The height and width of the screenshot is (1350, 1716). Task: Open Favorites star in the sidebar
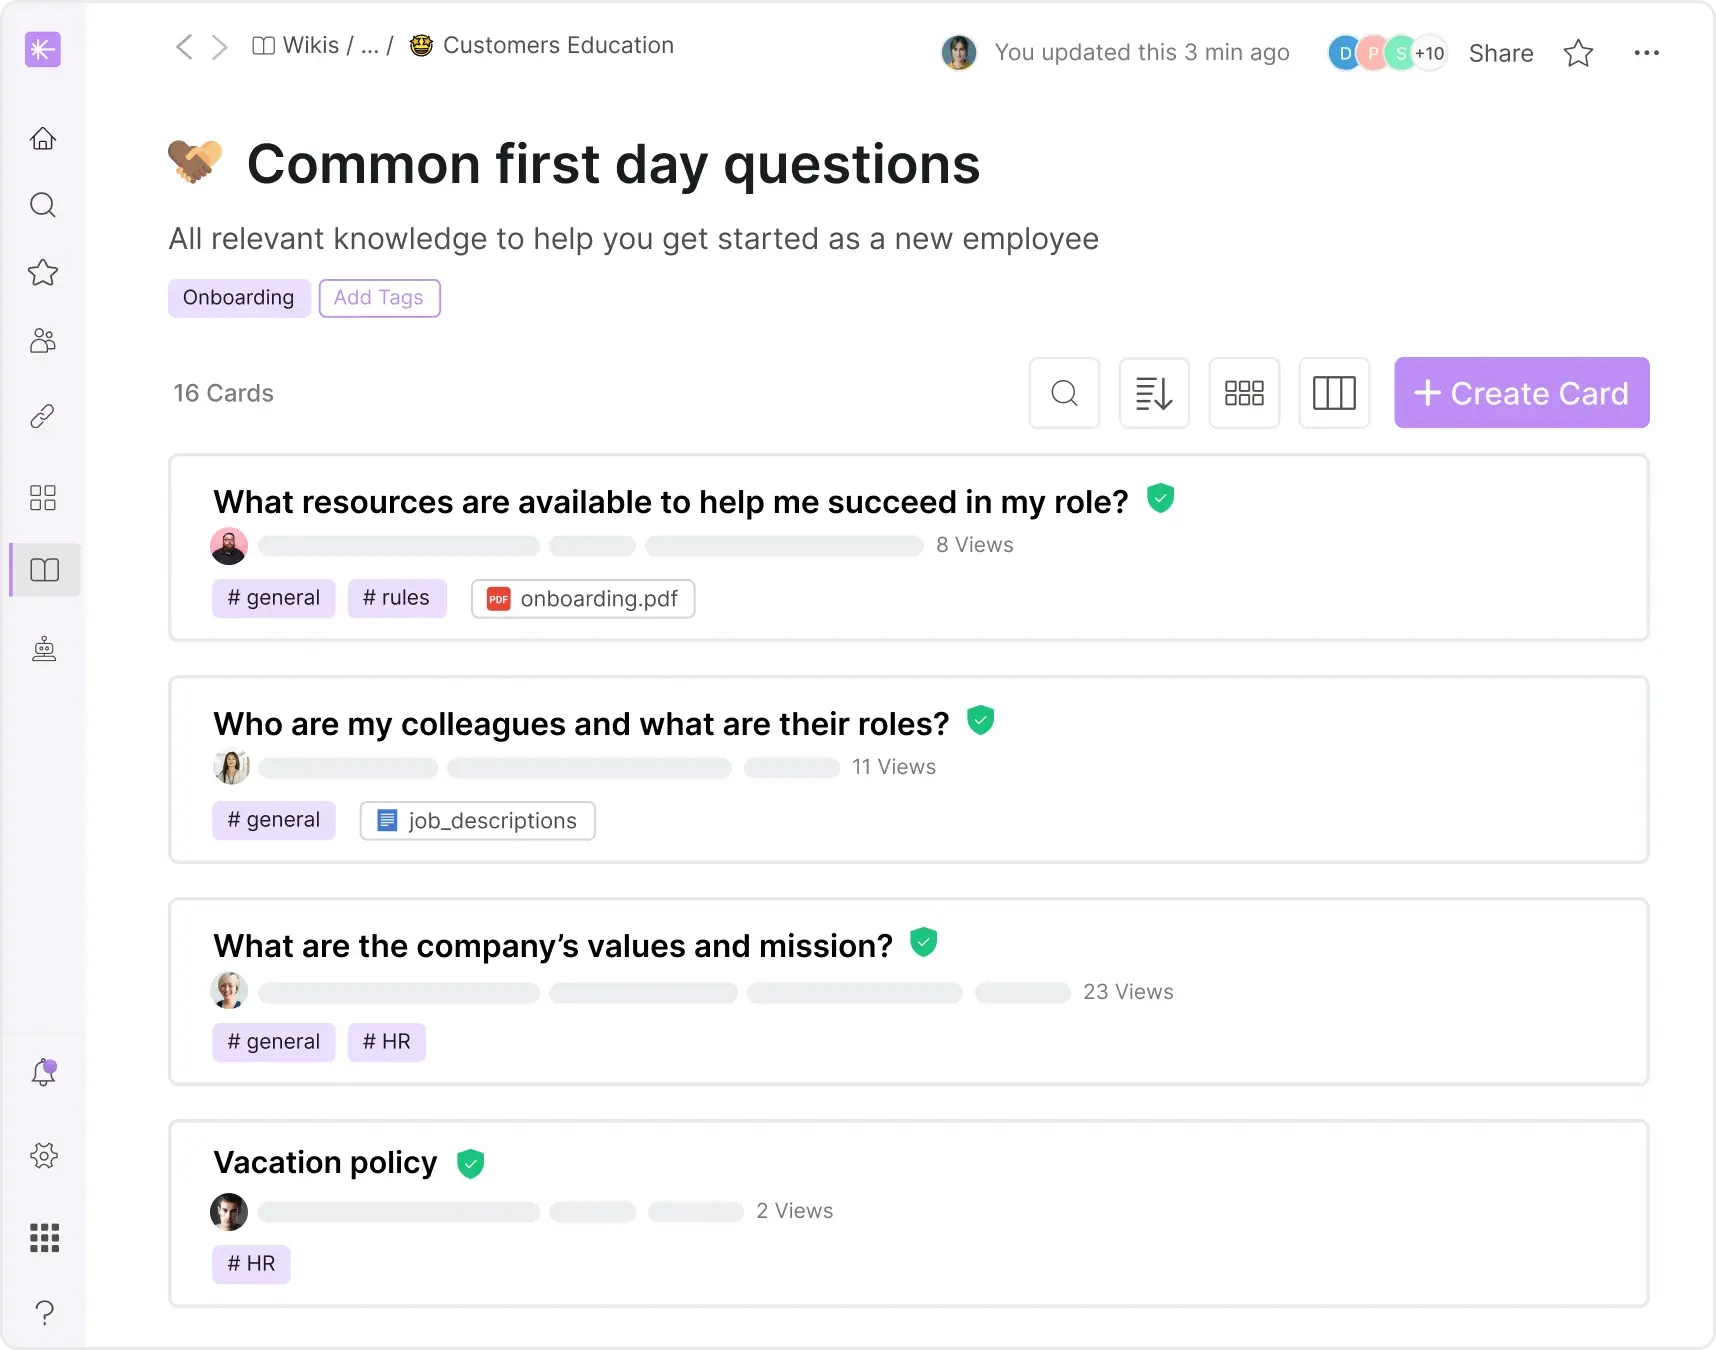(43, 273)
